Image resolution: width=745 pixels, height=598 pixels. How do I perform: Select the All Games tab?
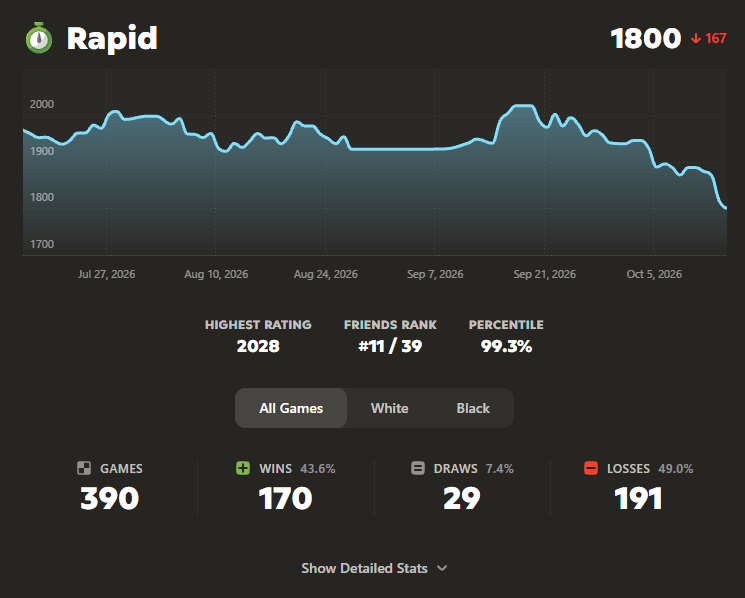[291, 408]
